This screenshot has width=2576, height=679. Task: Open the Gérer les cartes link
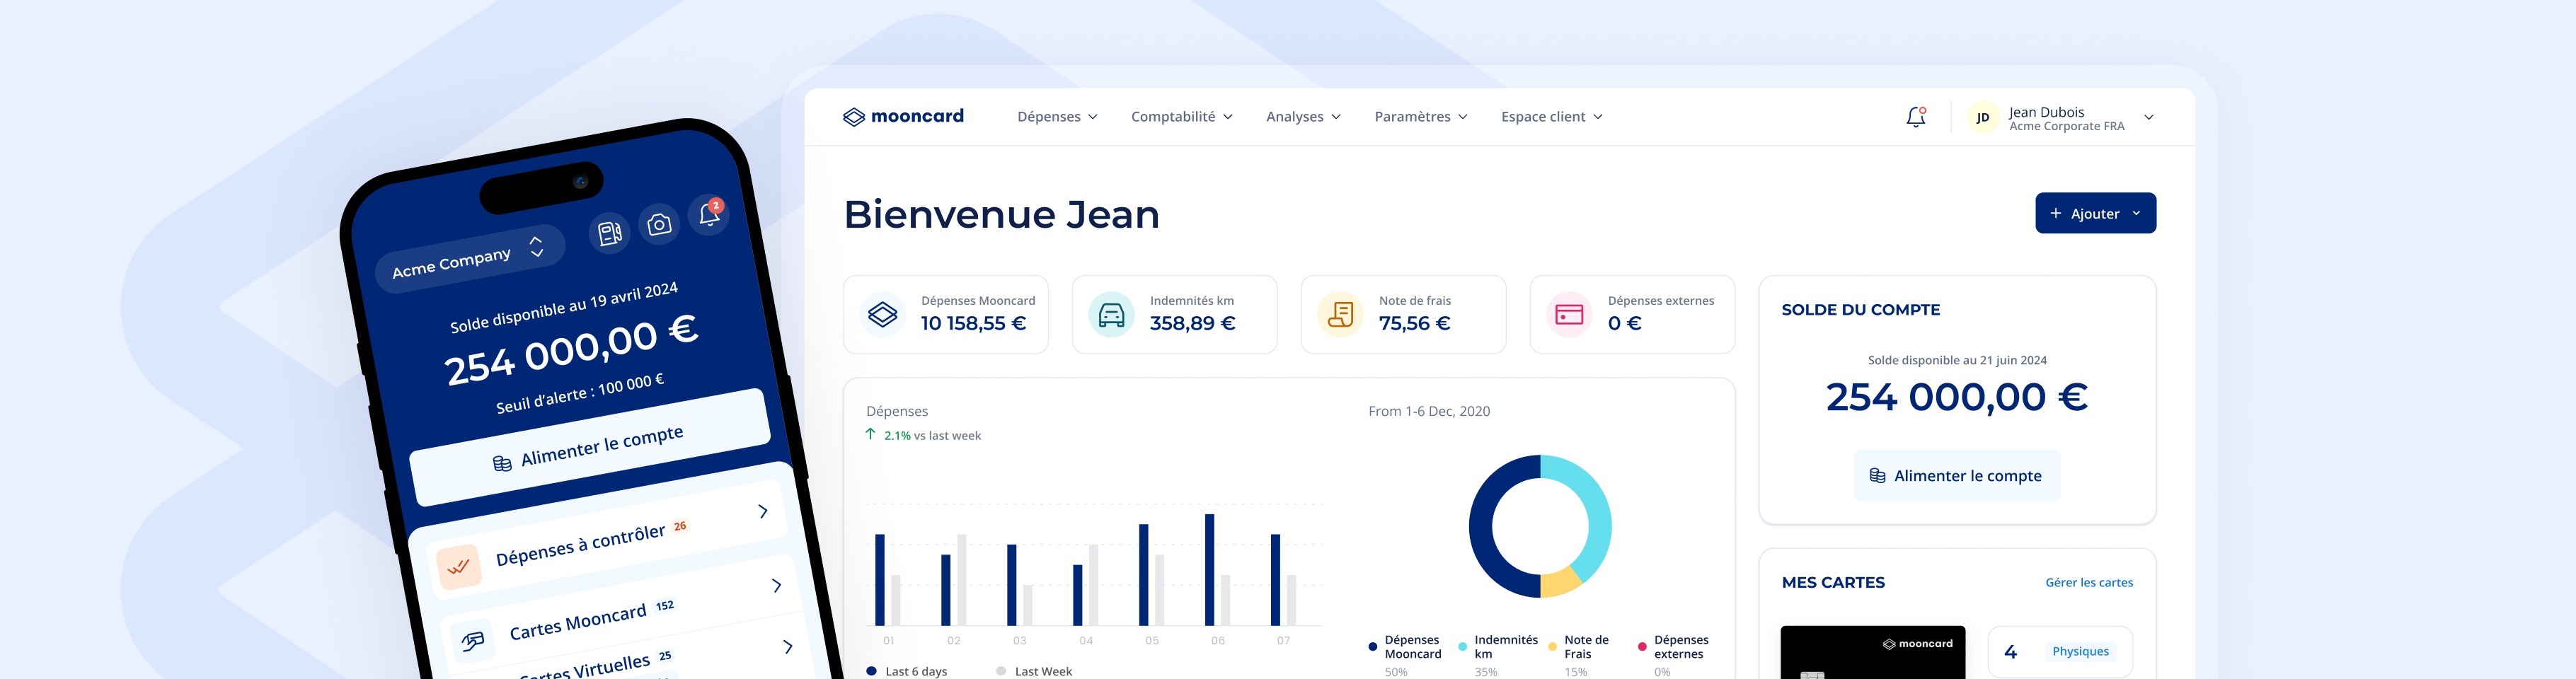[x=2088, y=583]
